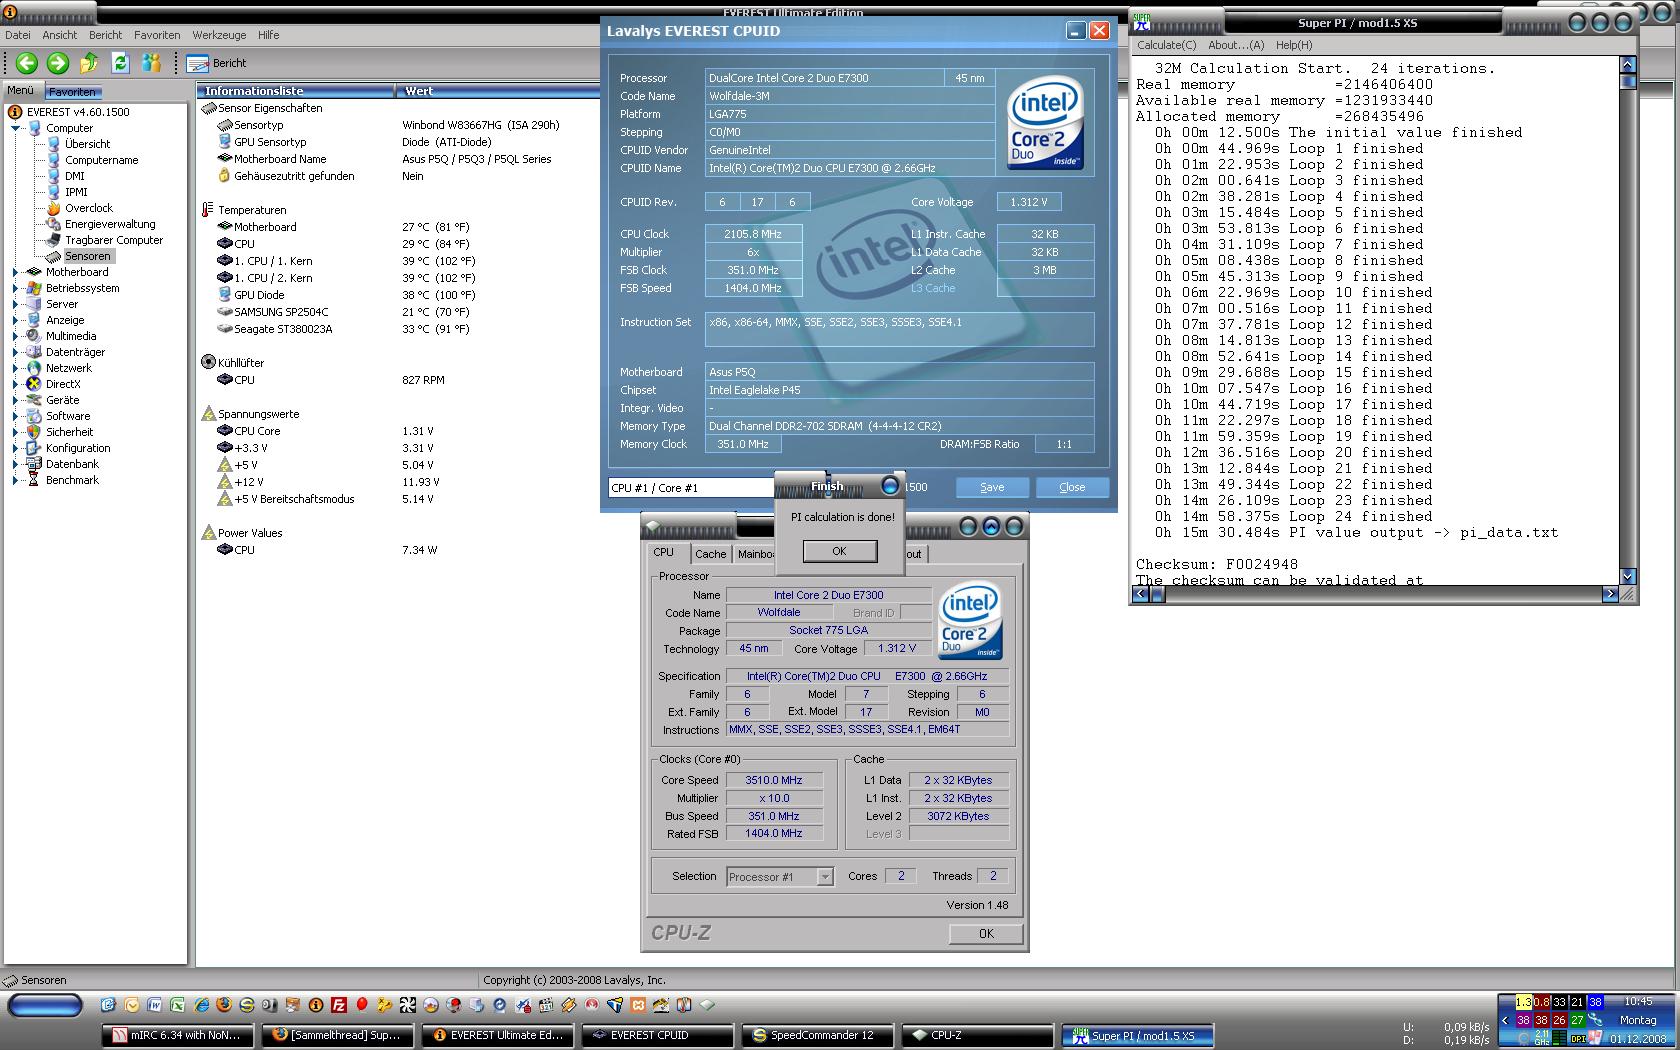
Task: Click the Wert column header
Action: pyautogui.click(x=497, y=91)
